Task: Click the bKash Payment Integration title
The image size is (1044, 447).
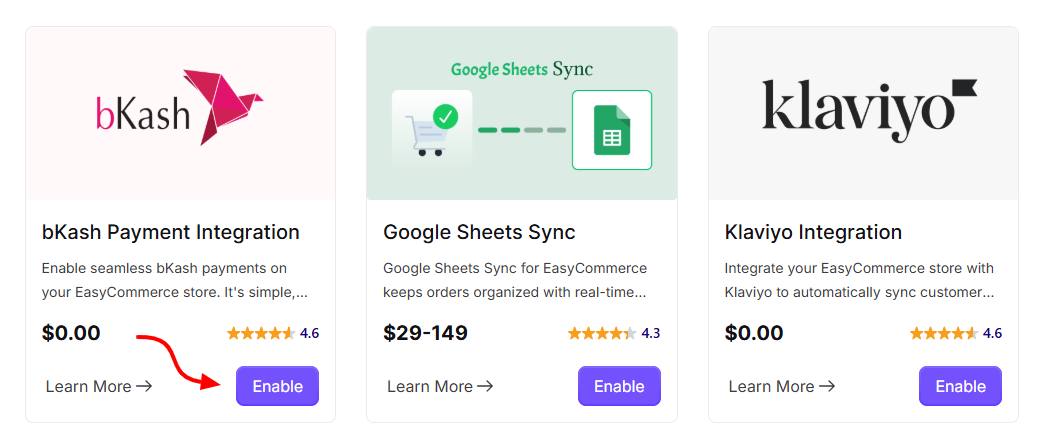Action: (x=170, y=232)
